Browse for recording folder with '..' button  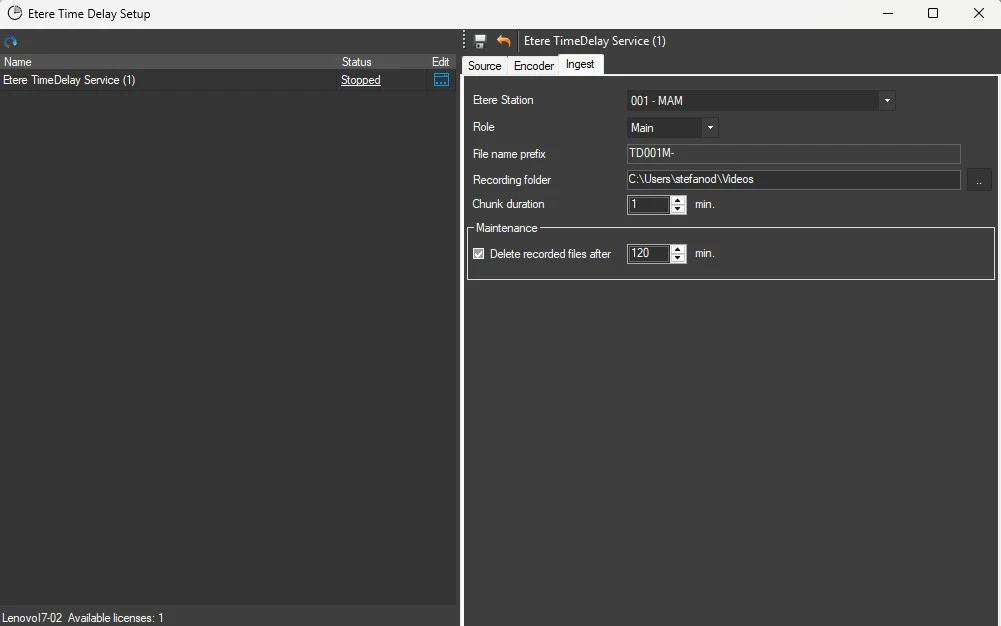click(x=978, y=180)
